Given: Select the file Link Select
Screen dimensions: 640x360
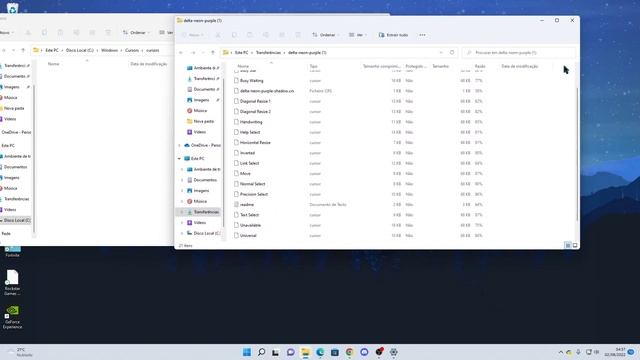Looking at the screenshot, I should pyautogui.click(x=249, y=163).
